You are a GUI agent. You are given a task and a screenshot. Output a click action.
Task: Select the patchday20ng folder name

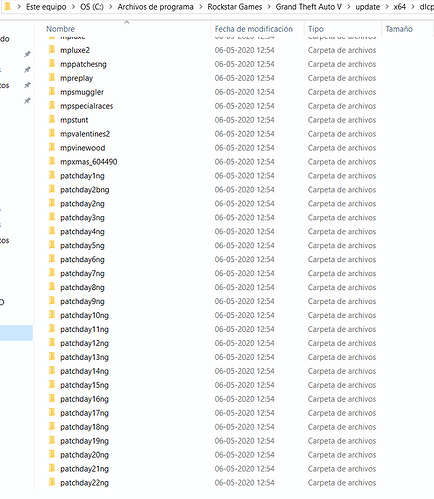tap(84, 455)
